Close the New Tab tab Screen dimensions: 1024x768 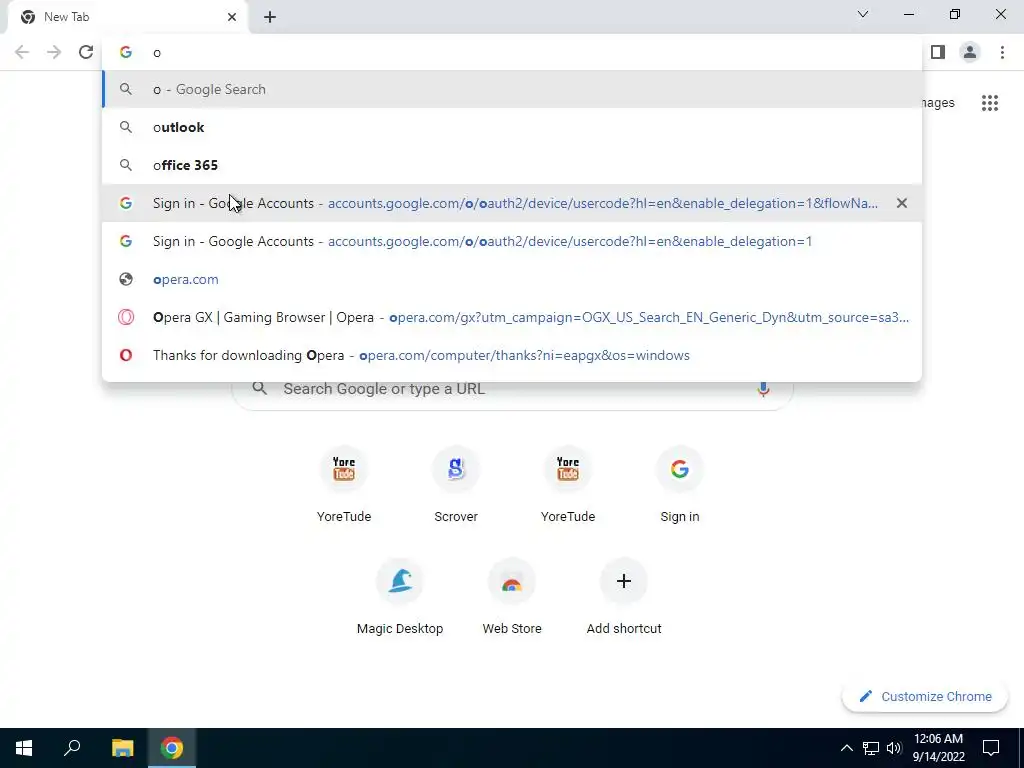232,17
